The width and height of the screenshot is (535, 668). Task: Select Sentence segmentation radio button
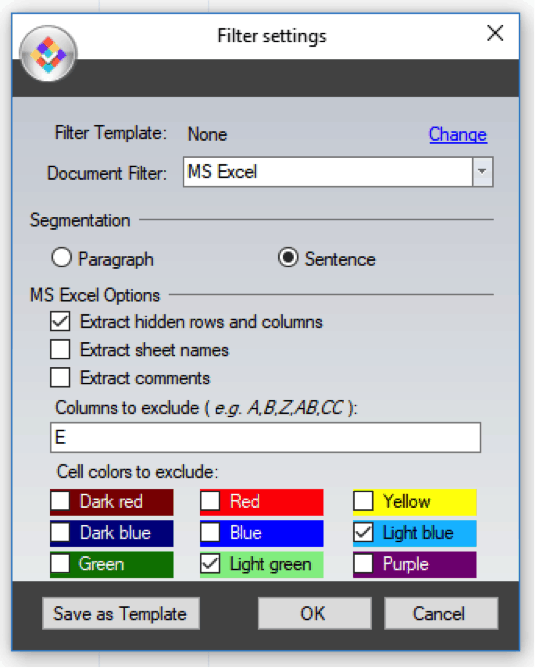tap(288, 258)
